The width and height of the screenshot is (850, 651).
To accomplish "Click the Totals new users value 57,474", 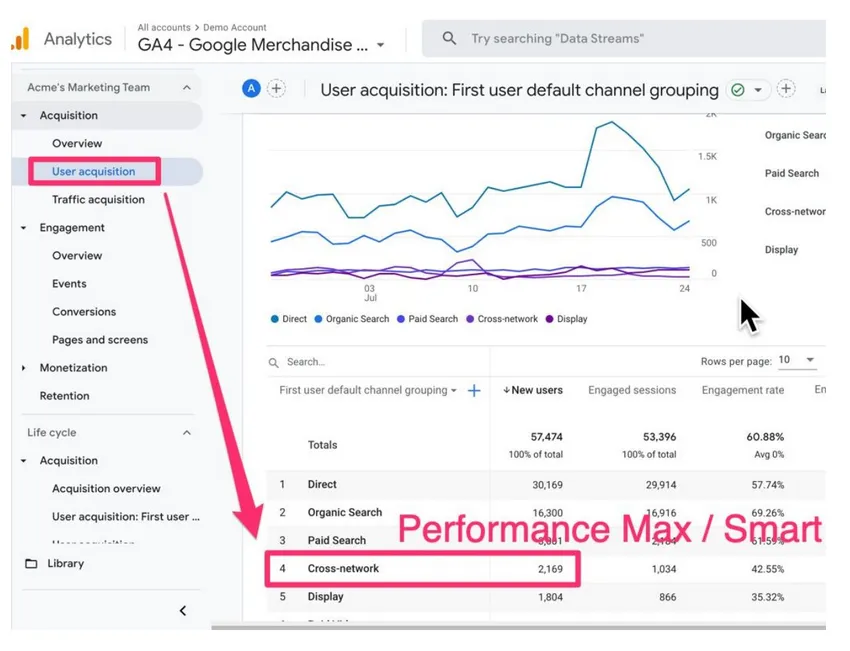I will (546, 437).
